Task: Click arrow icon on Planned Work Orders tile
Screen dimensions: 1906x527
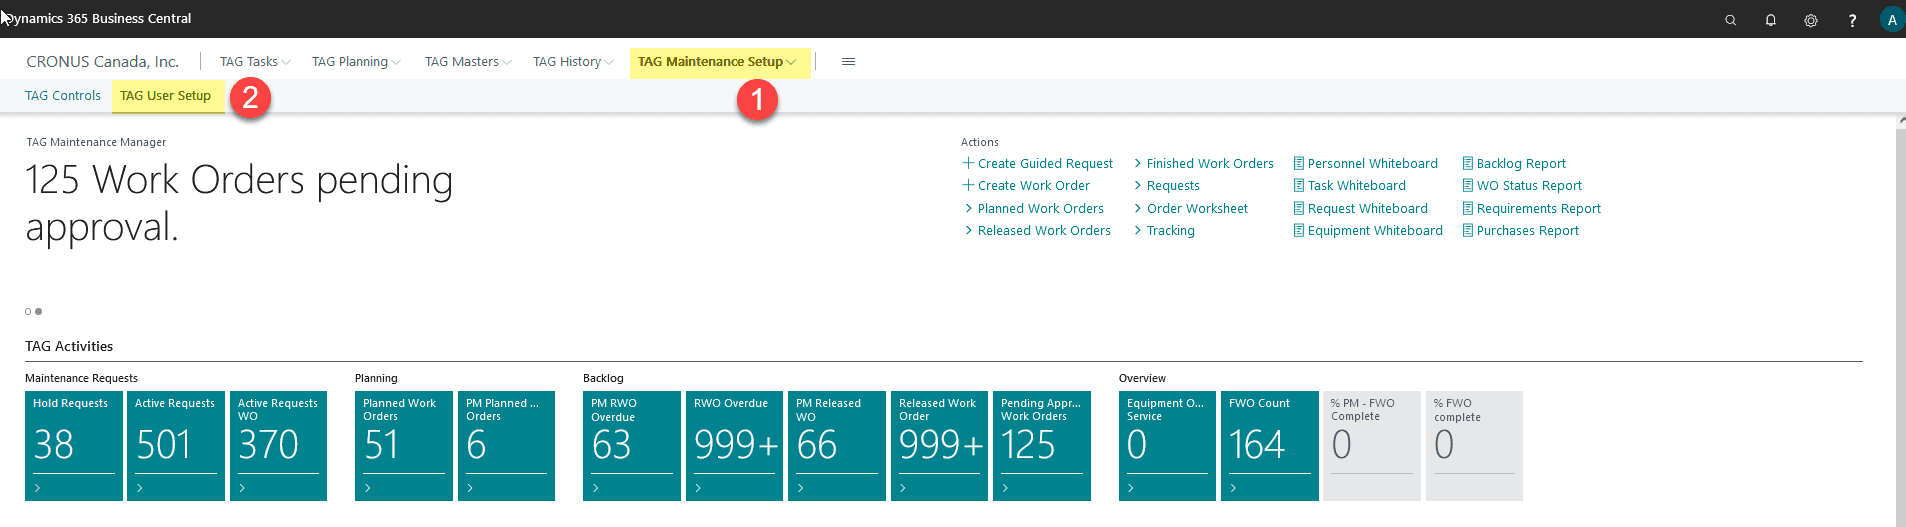Action: (368, 488)
